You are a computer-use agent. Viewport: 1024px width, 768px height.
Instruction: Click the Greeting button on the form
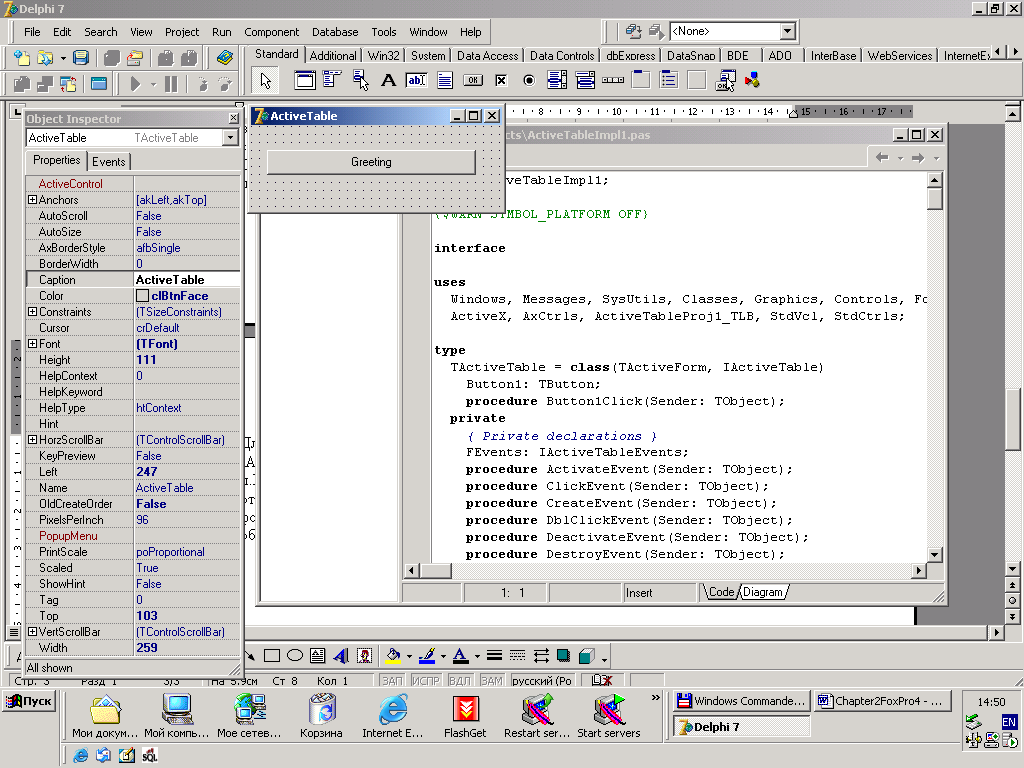[371, 162]
